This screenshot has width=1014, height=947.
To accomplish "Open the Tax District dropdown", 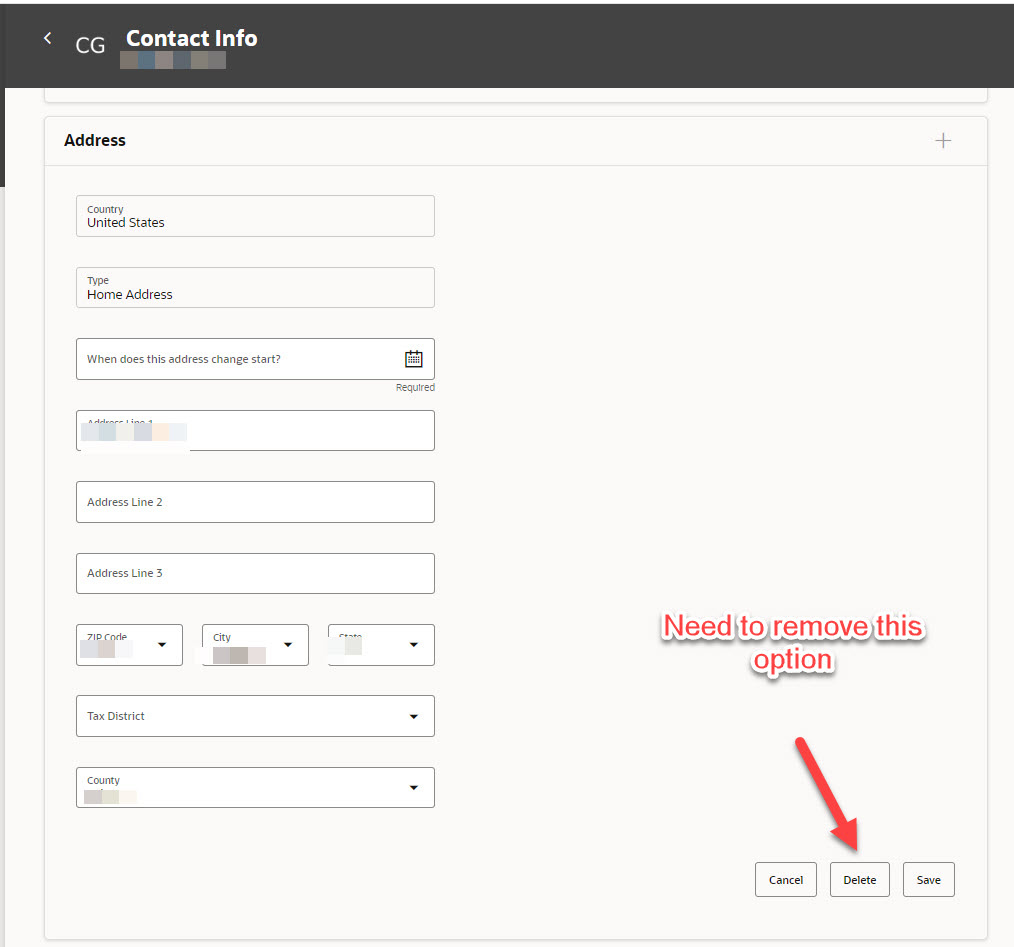I will pos(412,715).
